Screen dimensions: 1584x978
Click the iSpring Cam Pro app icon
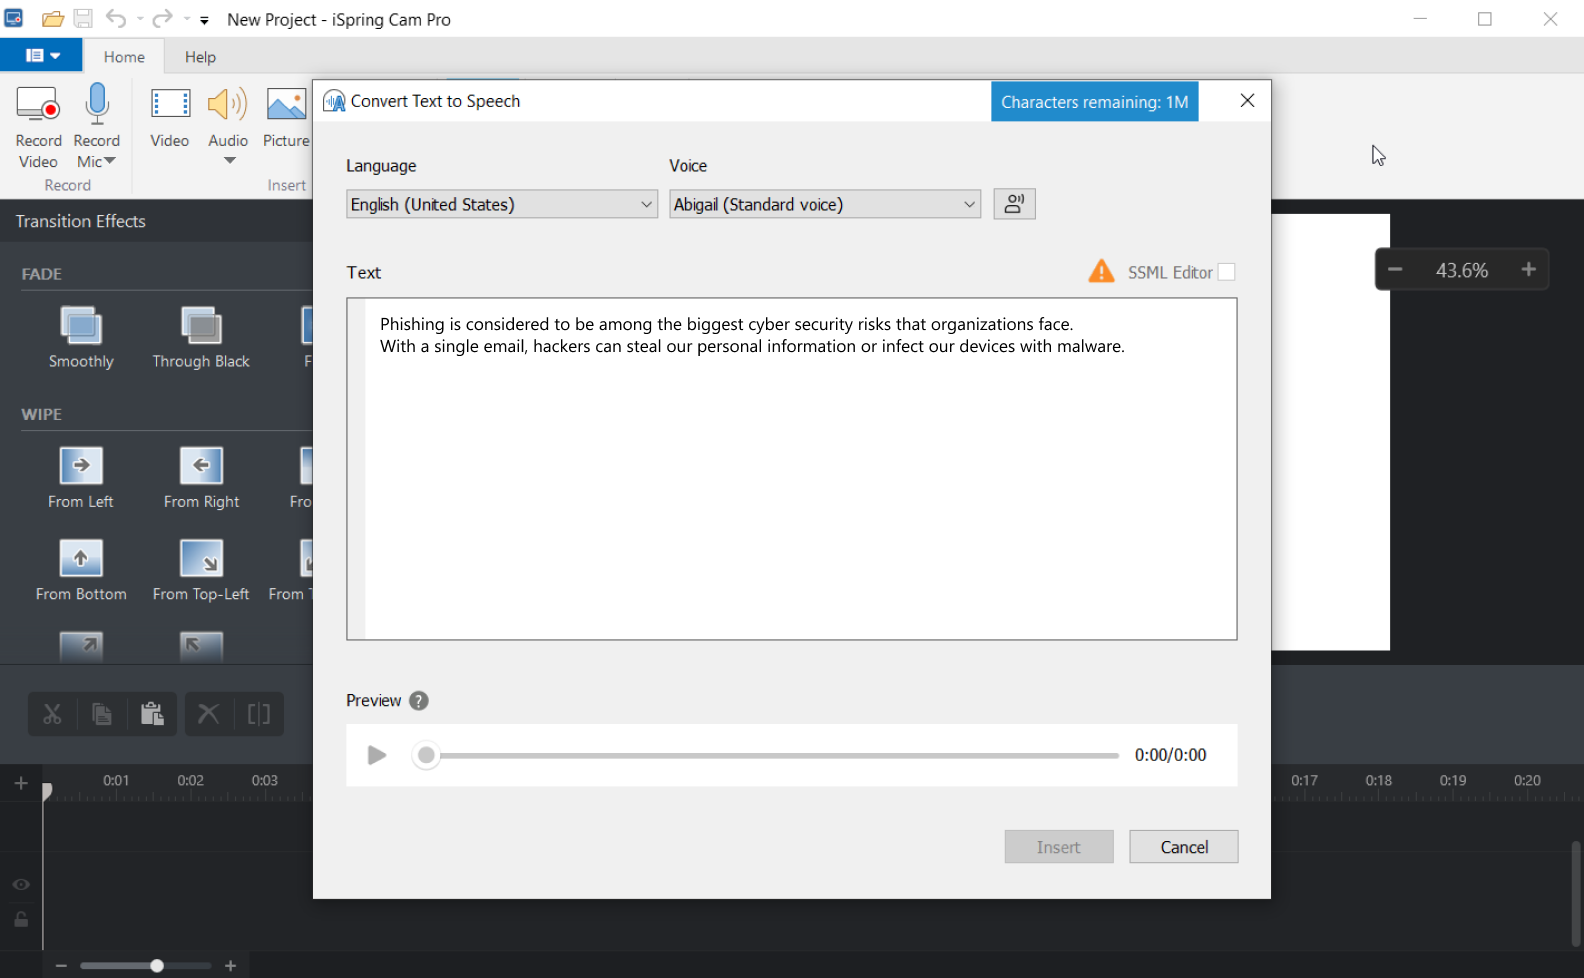(14, 18)
